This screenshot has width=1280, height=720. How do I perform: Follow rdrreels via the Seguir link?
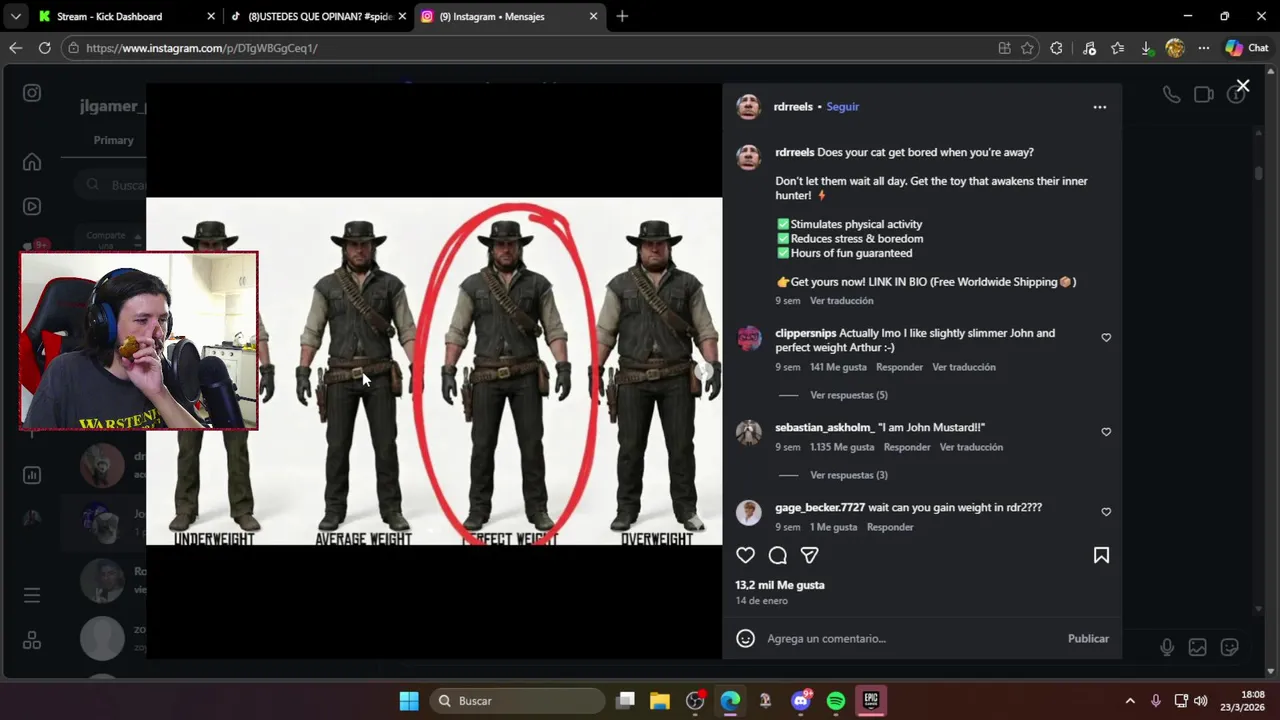pos(842,107)
